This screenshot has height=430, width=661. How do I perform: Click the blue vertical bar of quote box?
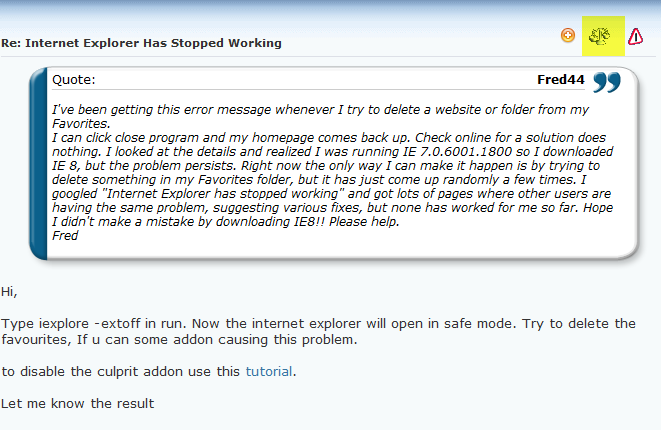tap(38, 164)
